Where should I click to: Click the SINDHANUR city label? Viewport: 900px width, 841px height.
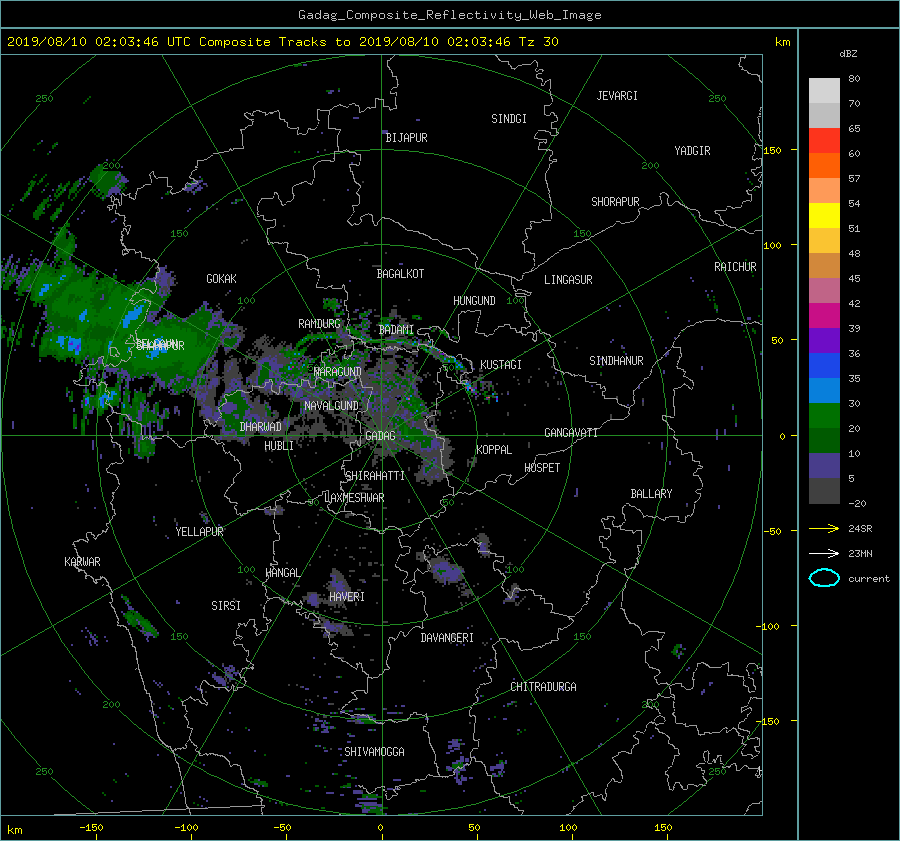(x=616, y=361)
